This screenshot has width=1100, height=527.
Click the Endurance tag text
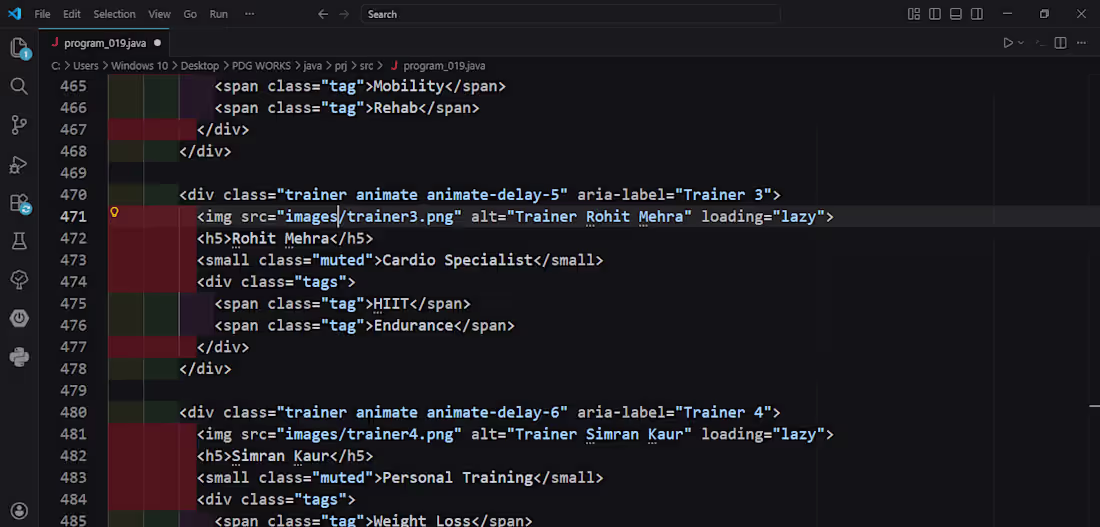tap(413, 326)
